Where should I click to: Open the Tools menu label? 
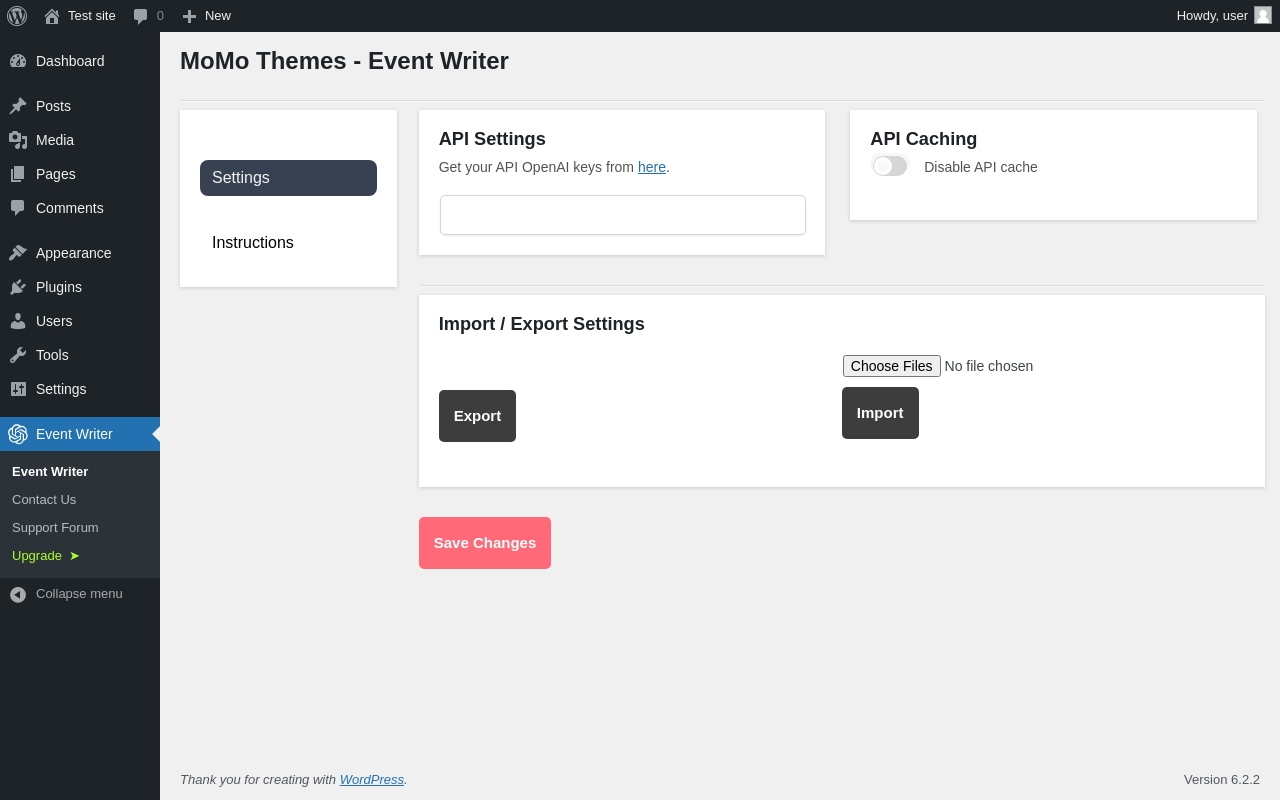pos(52,355)
